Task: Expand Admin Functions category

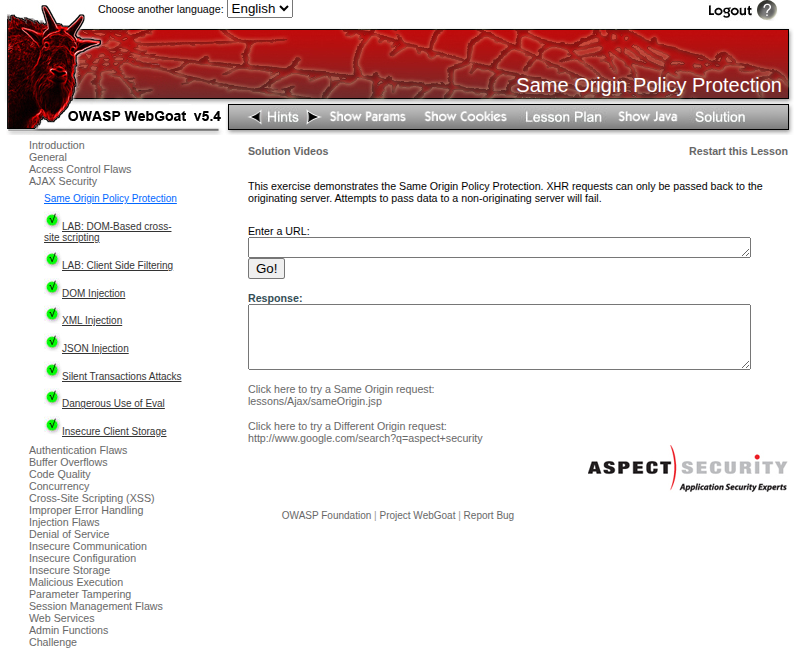Action: tap(69, 630)
